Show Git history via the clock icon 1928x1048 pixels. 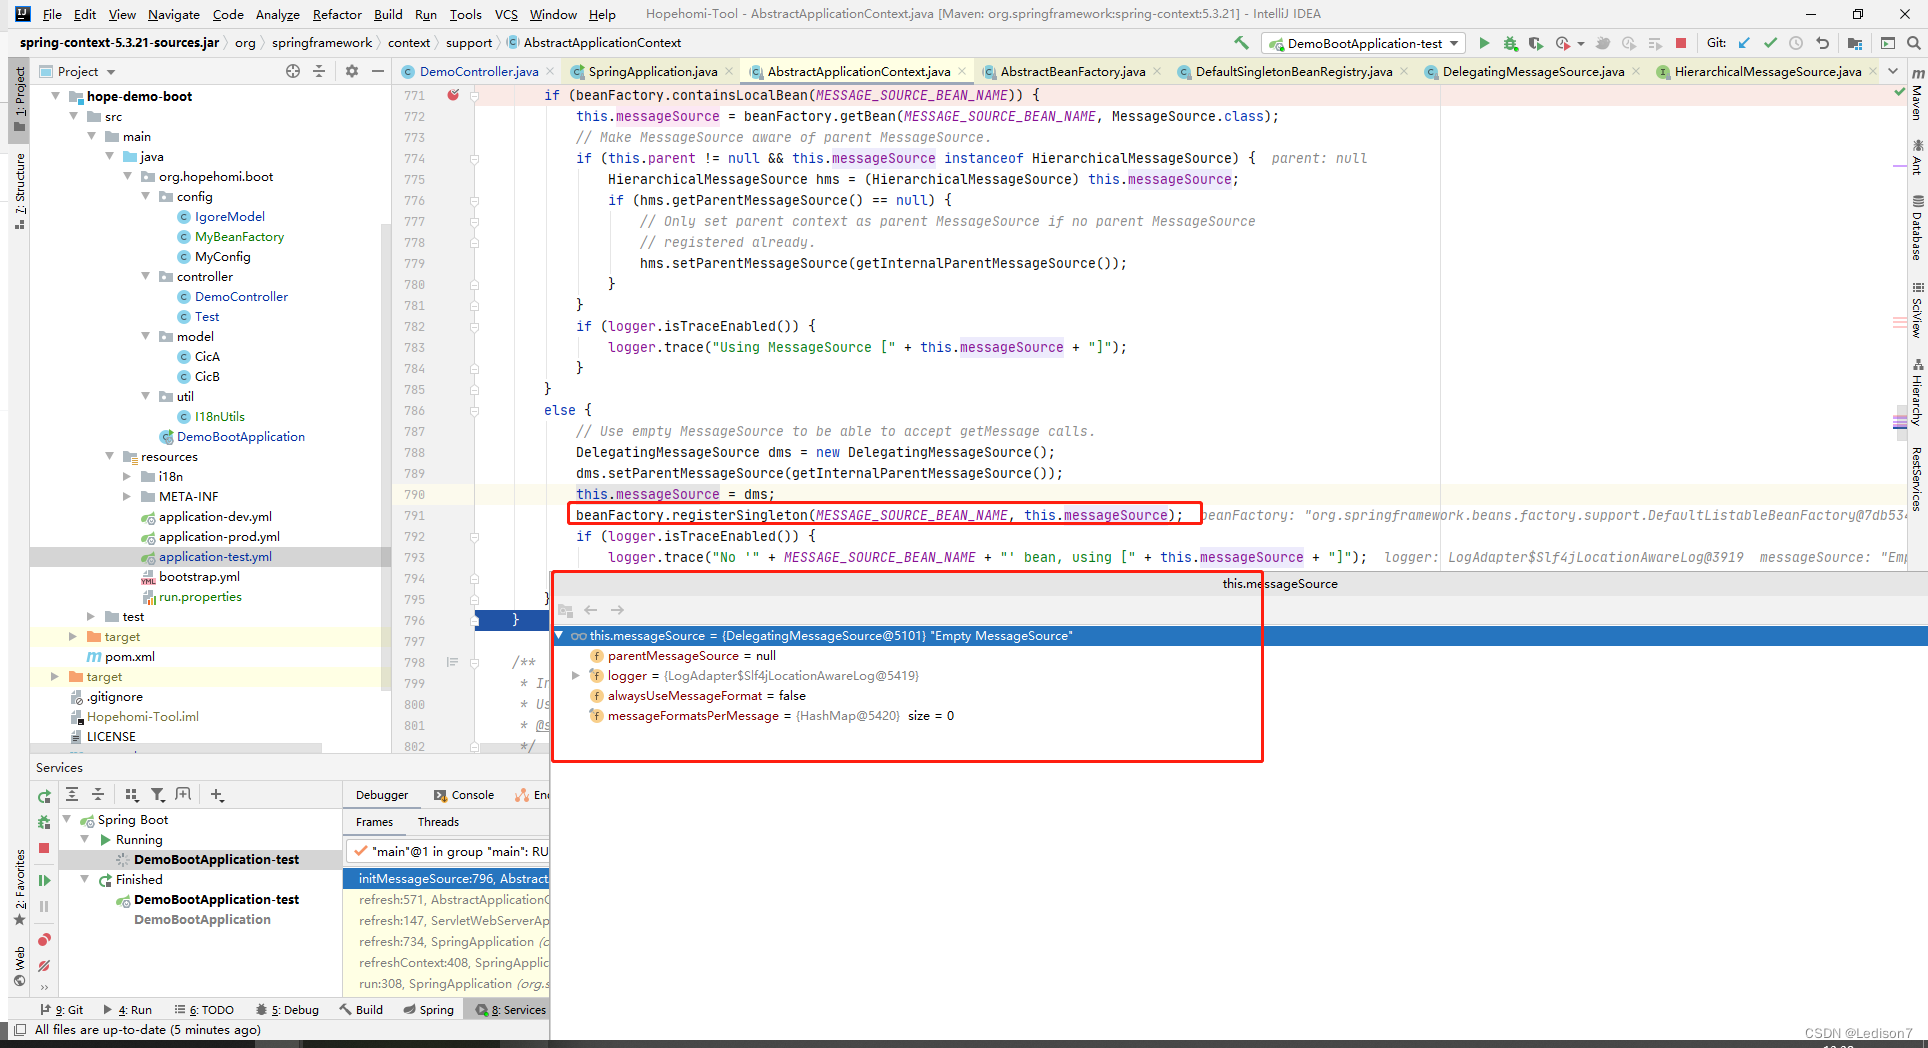1796,43
